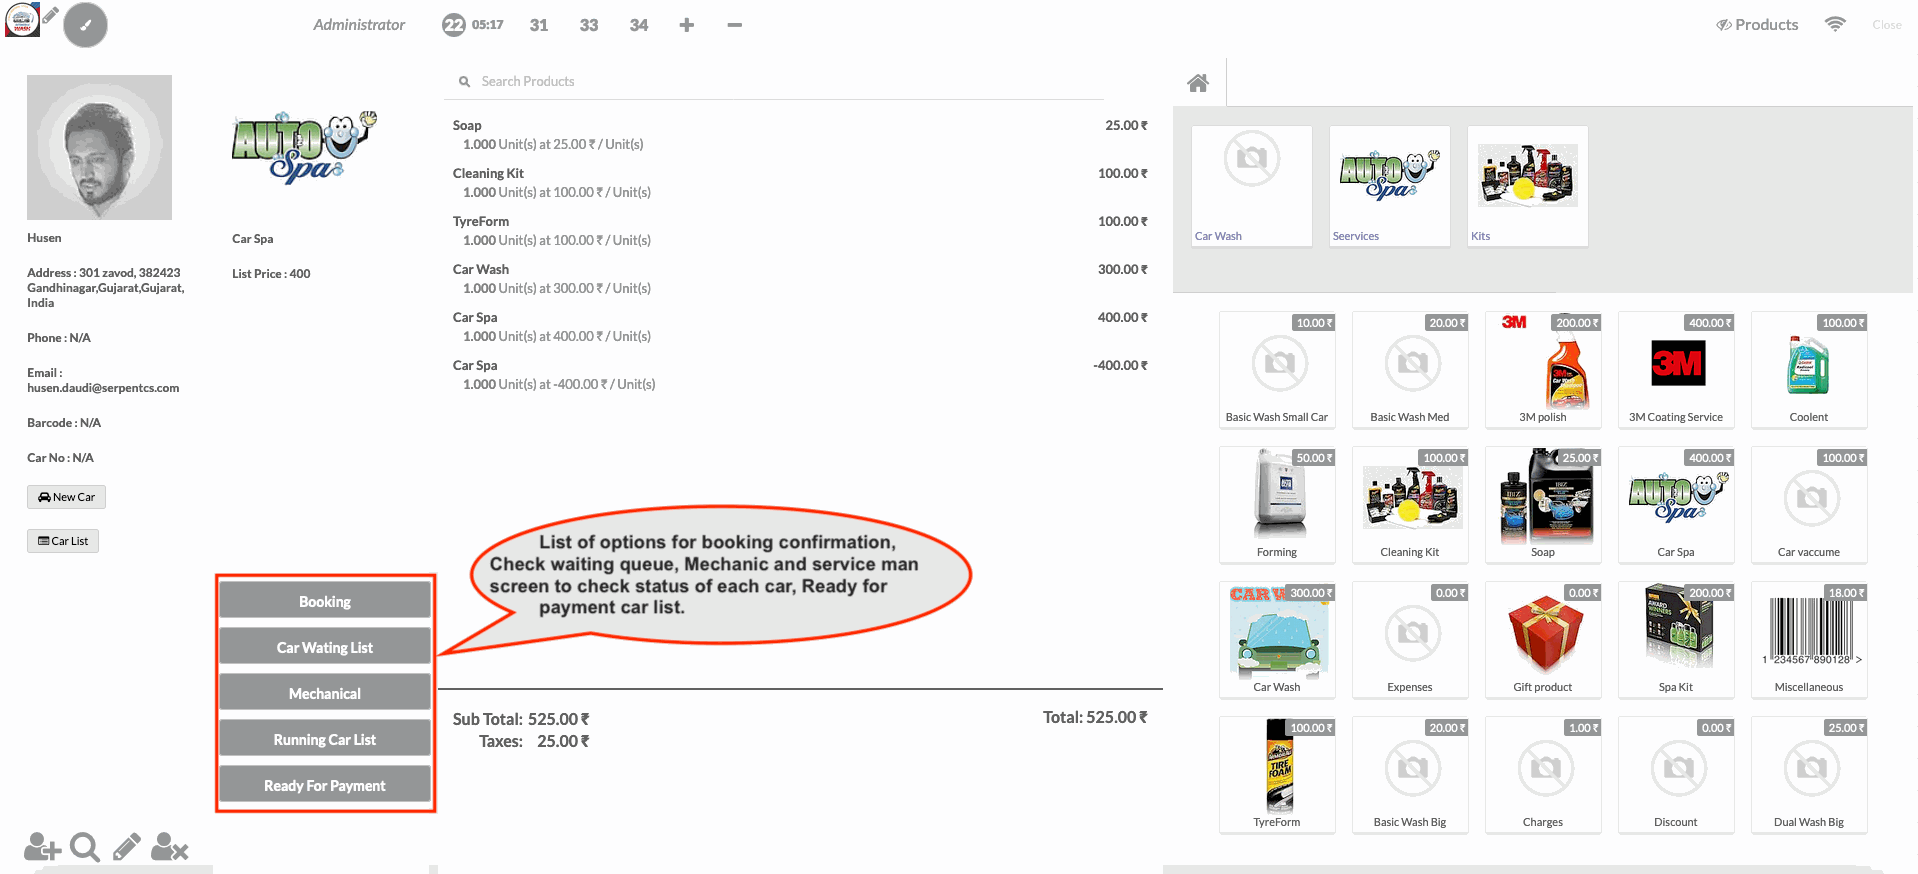1918x874 pixels.
Task: Select the Car Wash order line
Action: [x=800, y=279]
